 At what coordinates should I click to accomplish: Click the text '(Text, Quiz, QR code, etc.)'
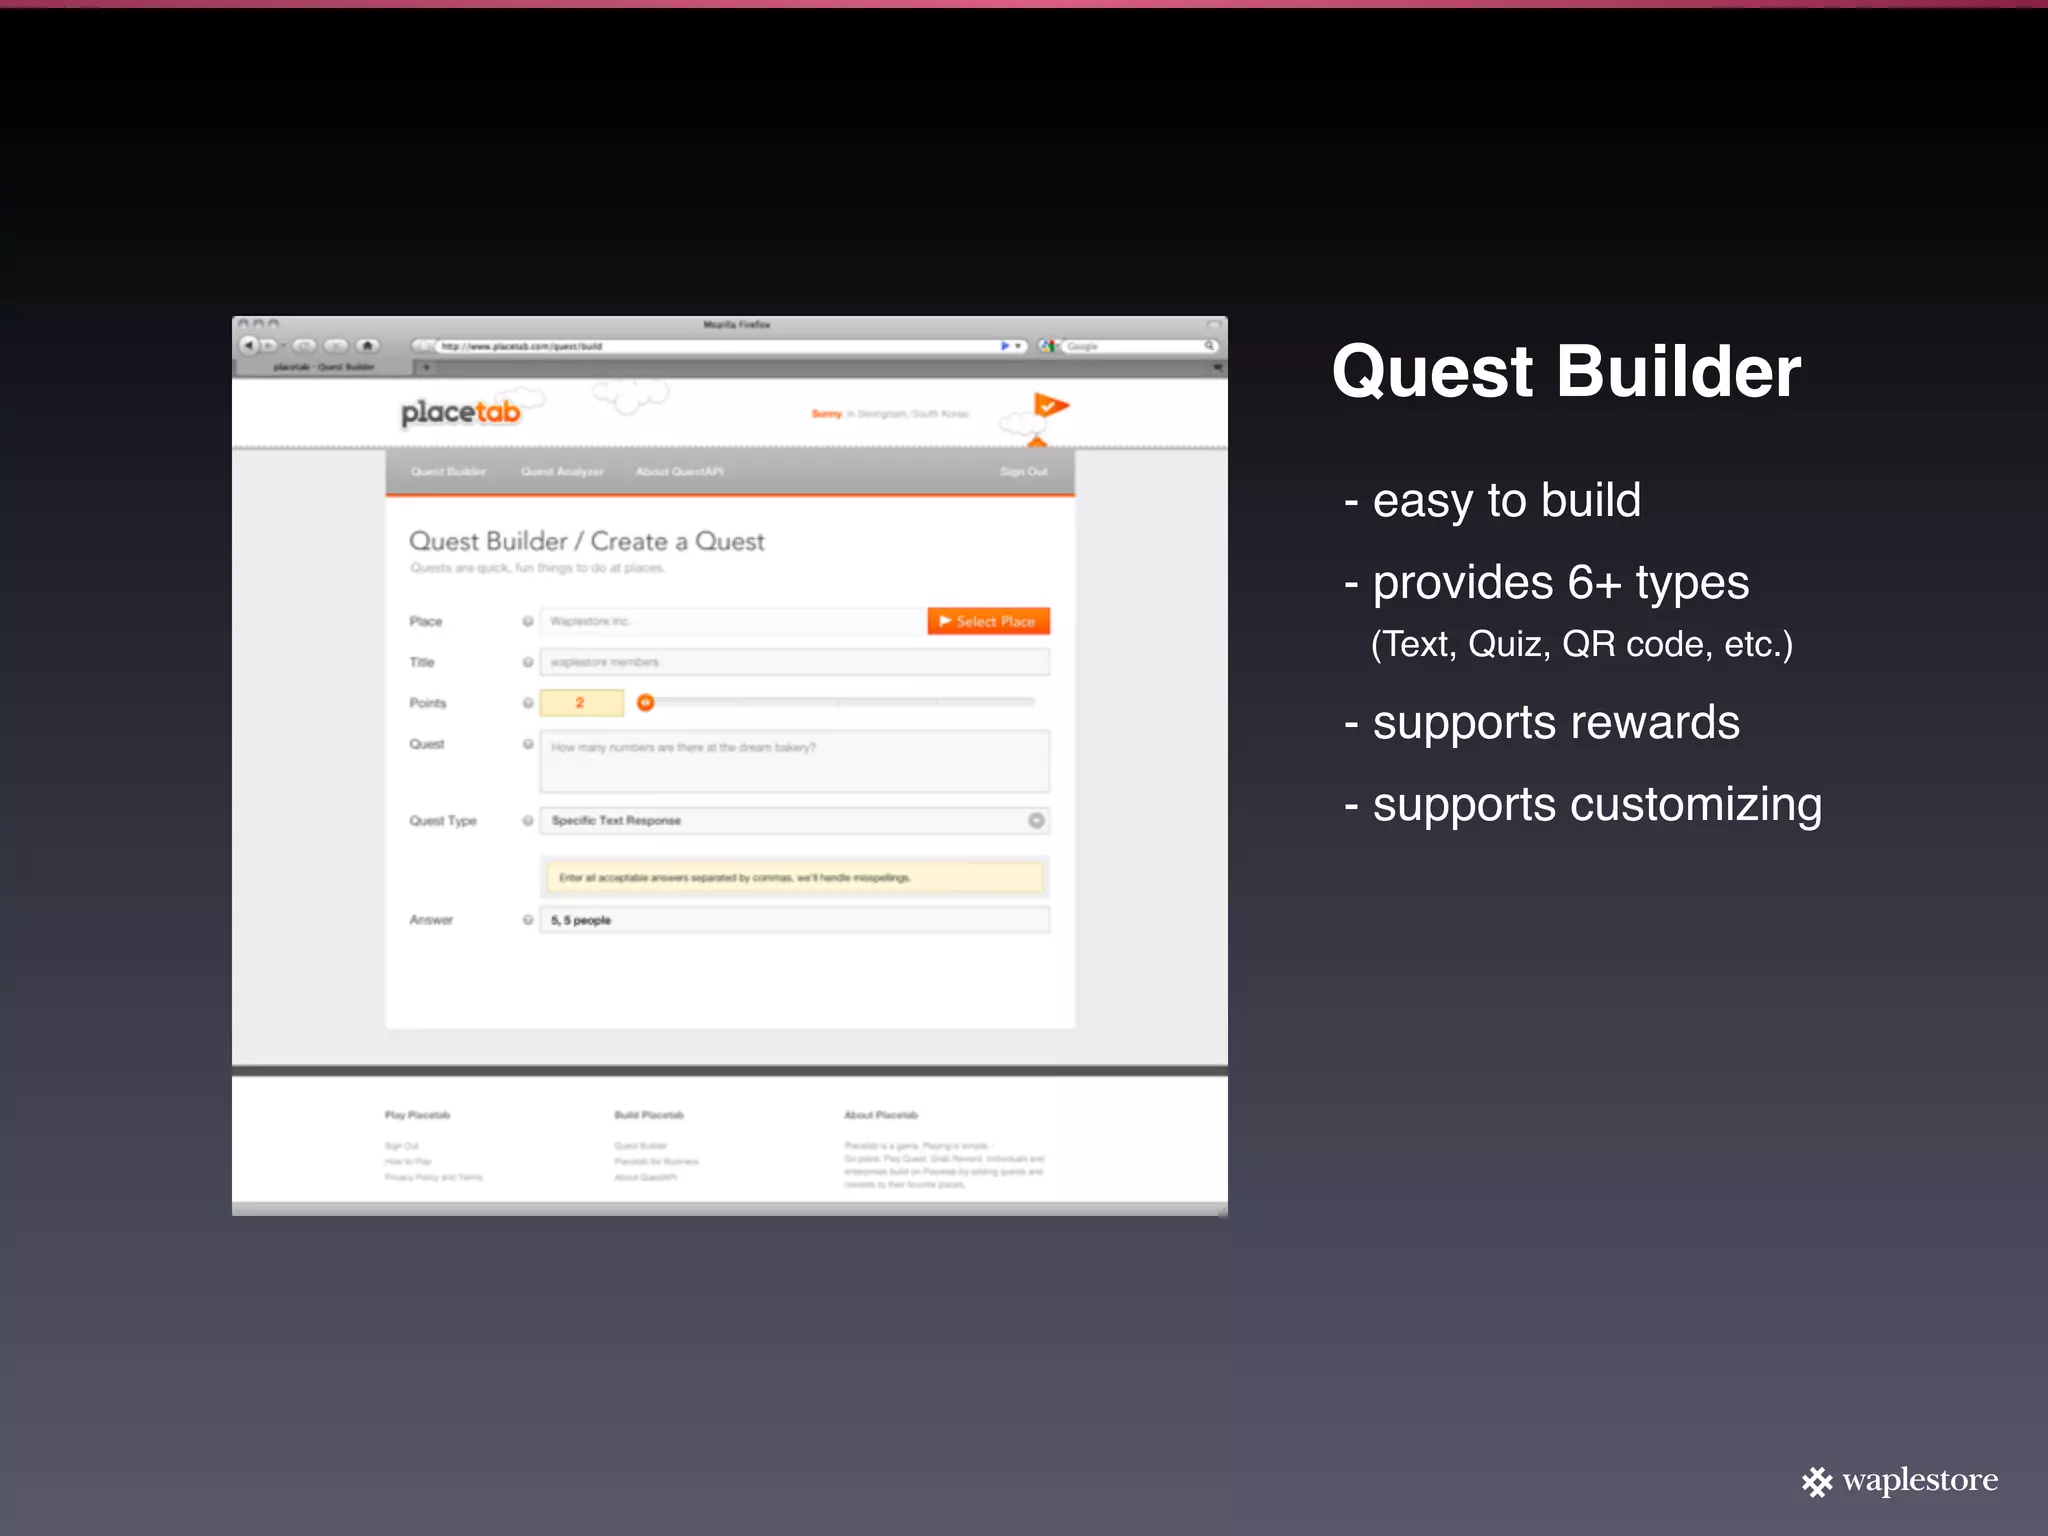pyautogui.click(x=1582, y=644)
